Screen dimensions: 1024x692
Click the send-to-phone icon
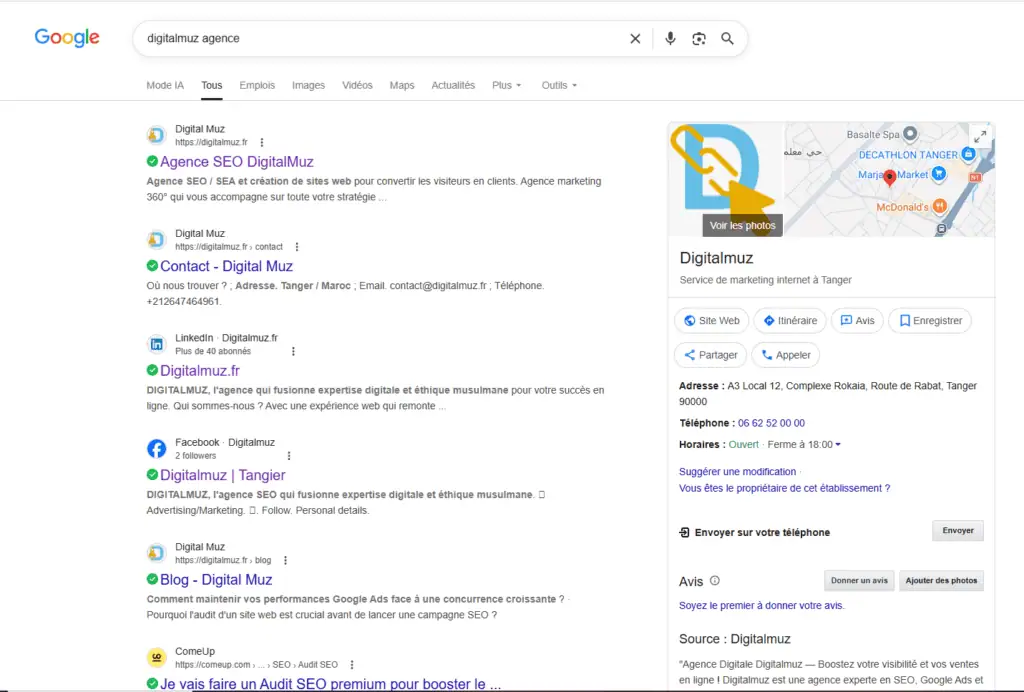(x=684, y=533)
